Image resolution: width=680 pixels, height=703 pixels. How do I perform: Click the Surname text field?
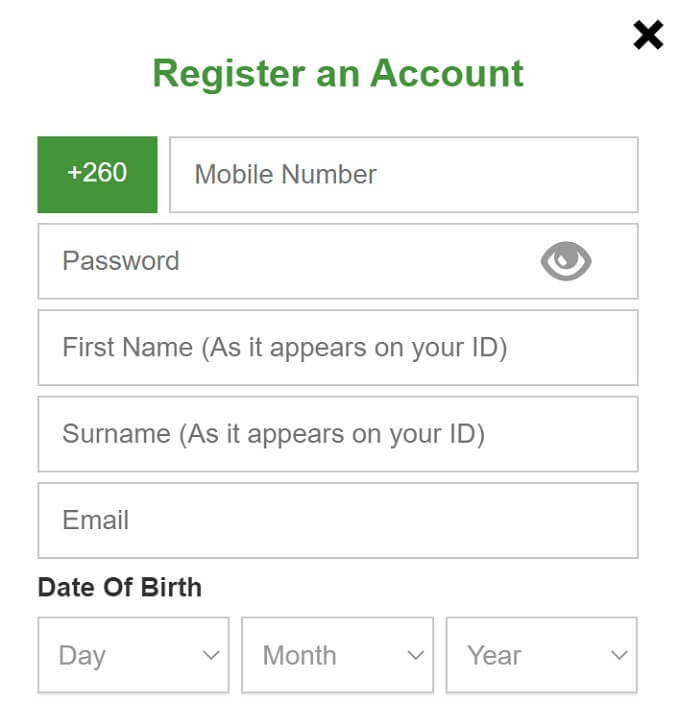[x=338, y=434]
